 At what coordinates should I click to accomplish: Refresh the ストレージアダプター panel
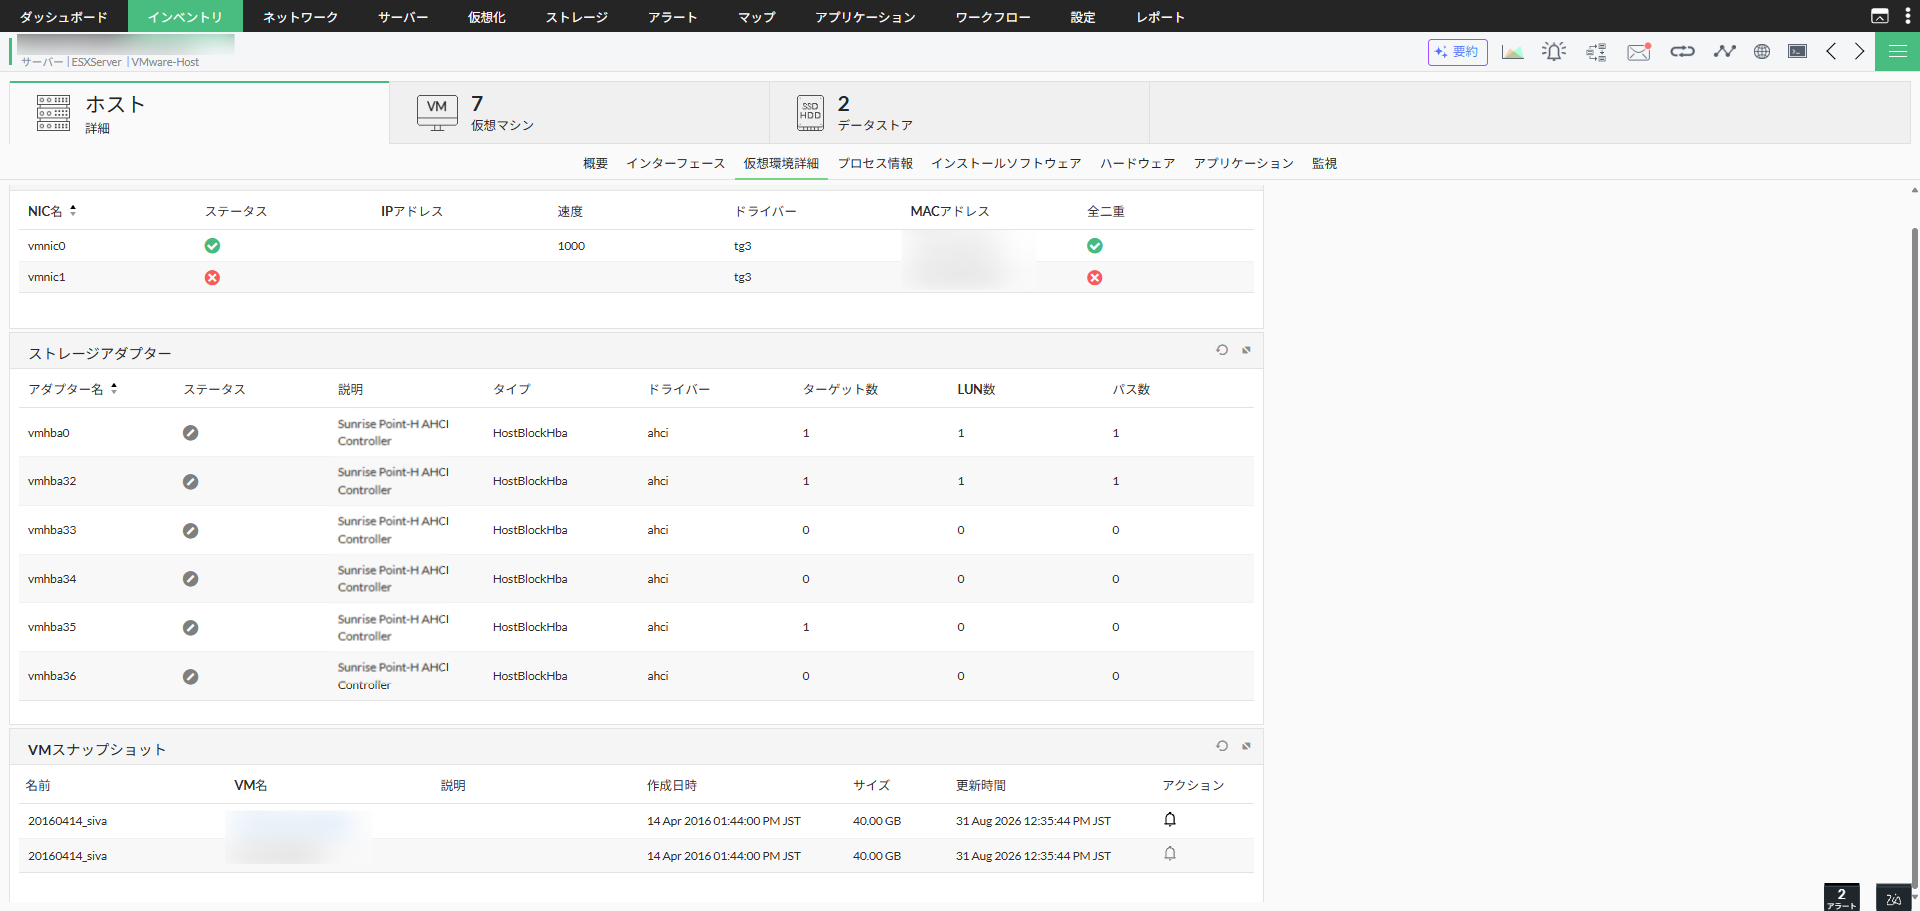[1222, 350]
